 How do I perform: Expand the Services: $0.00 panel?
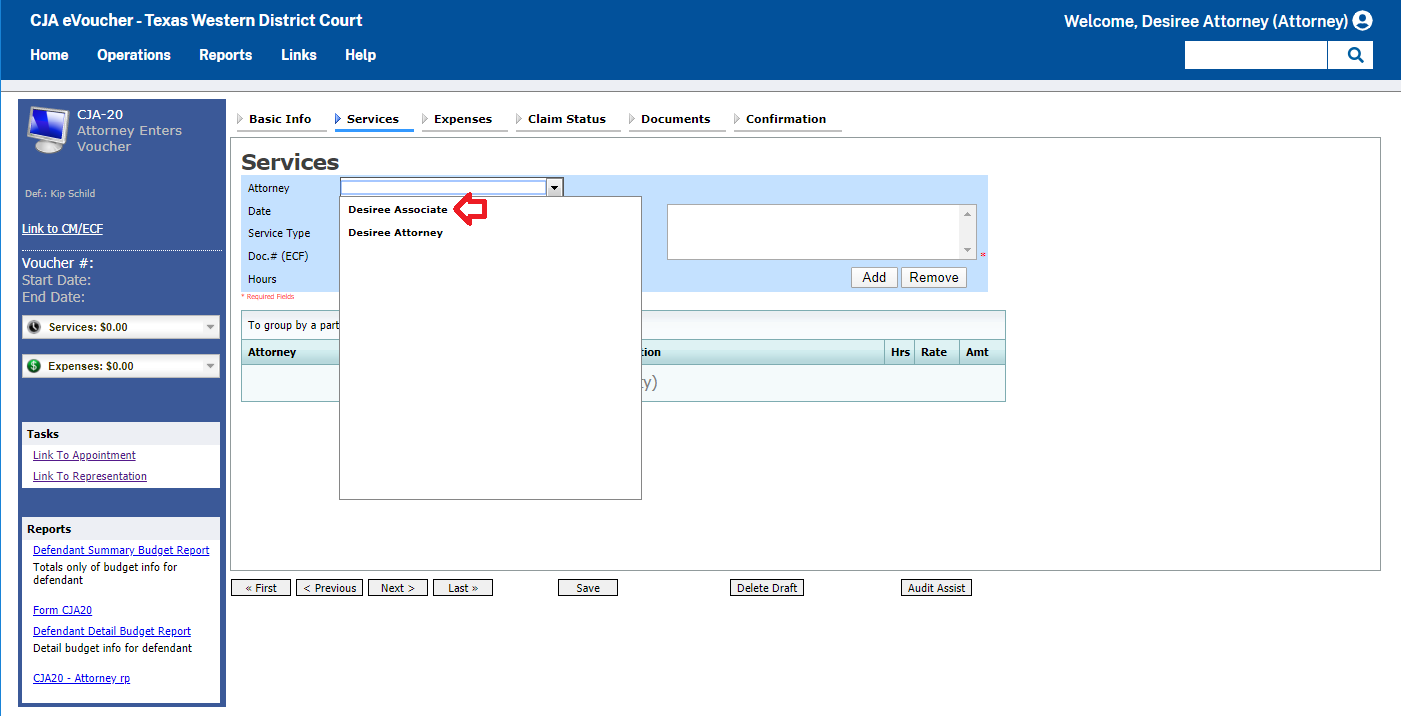[x=209, y=327]
